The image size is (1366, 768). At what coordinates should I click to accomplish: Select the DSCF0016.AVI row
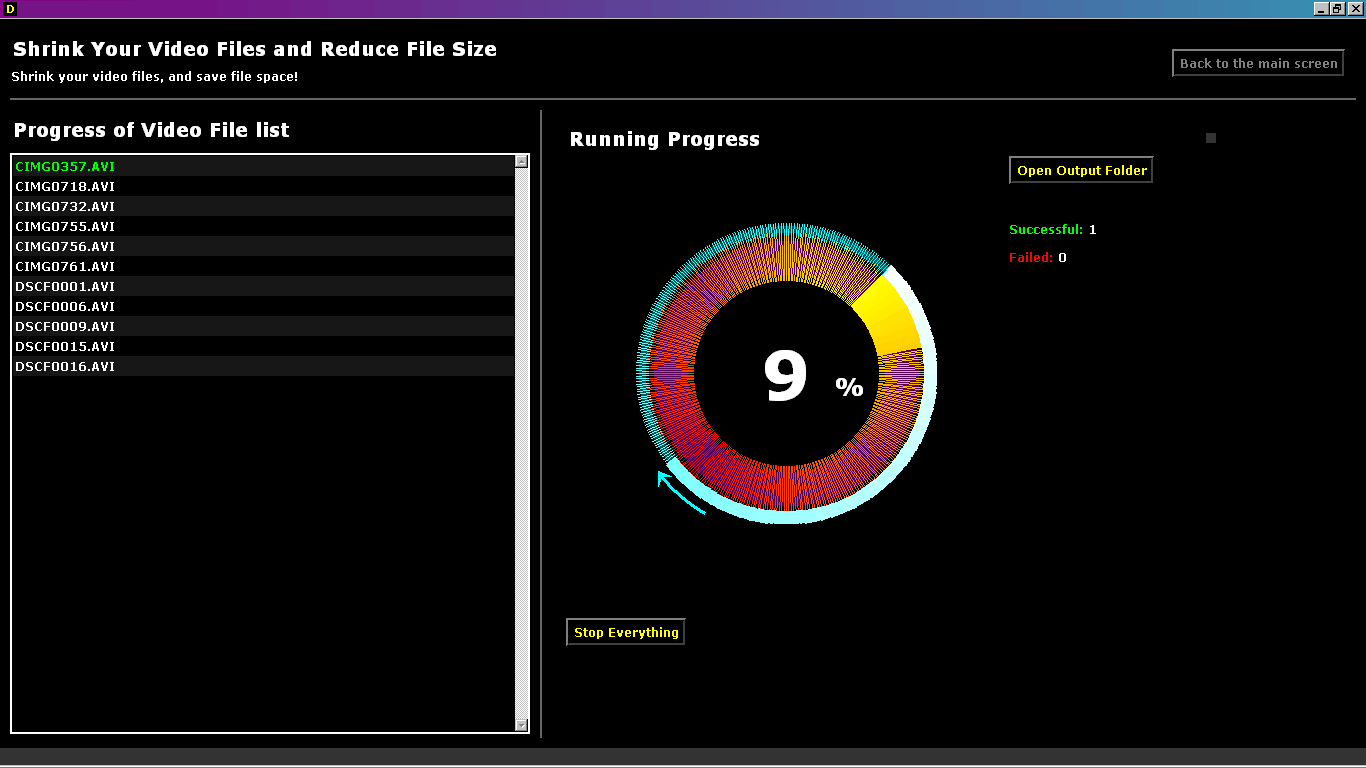tap(263, 366)
